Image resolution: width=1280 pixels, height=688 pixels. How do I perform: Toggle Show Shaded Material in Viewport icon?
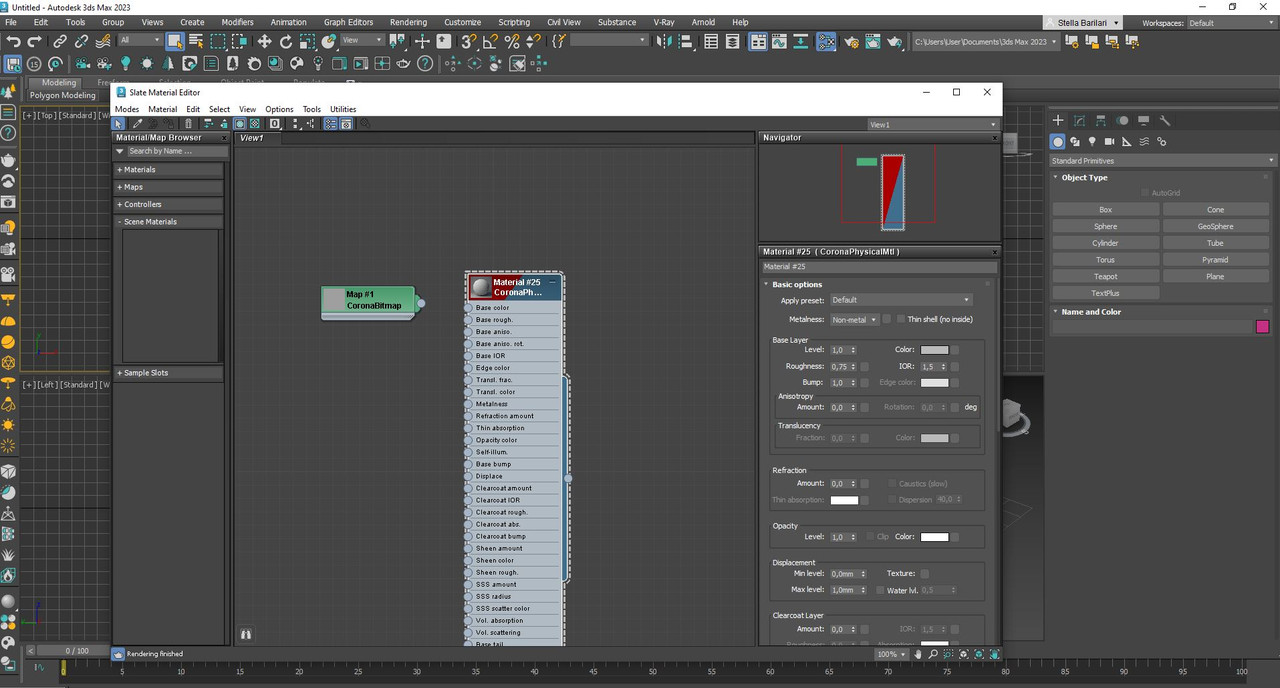[x=240, y=124]
